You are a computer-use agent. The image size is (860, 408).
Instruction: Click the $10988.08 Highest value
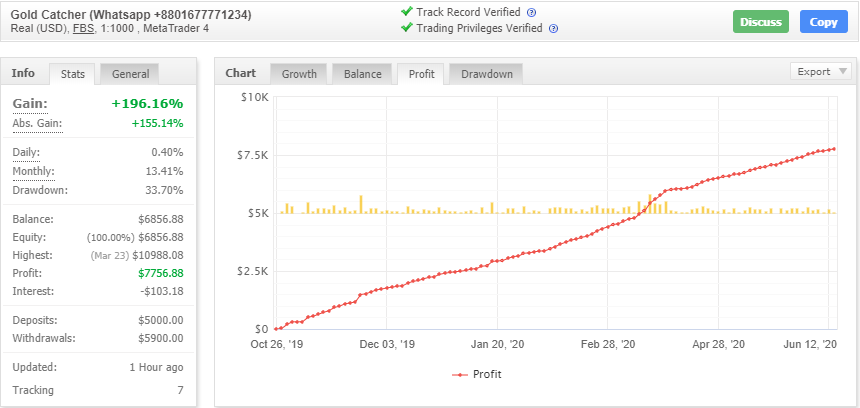pos(159,255)
